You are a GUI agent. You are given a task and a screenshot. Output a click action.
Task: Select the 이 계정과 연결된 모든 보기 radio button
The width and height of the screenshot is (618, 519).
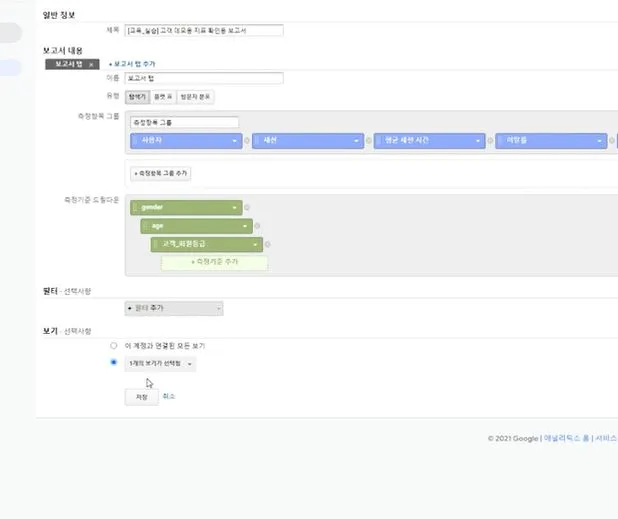pos(114,346)
